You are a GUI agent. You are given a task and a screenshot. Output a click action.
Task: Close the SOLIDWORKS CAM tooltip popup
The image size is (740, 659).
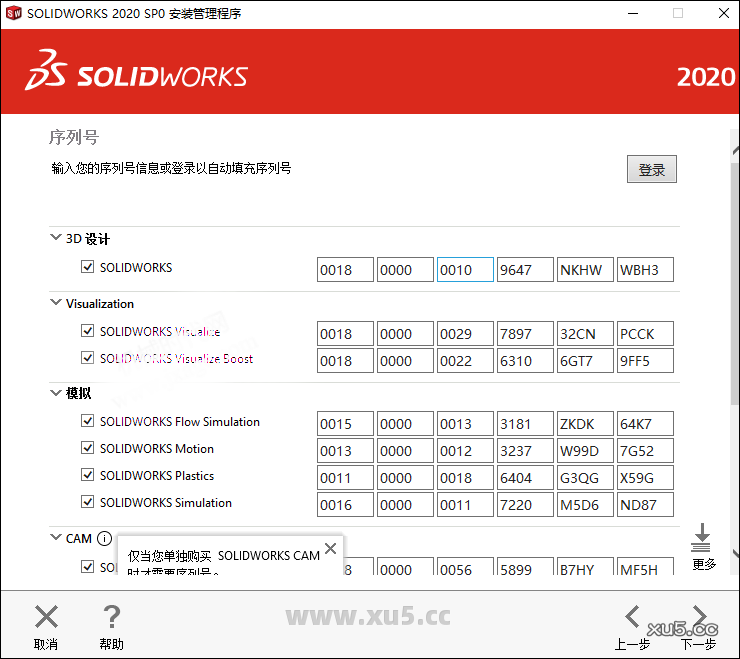point(331,548)
